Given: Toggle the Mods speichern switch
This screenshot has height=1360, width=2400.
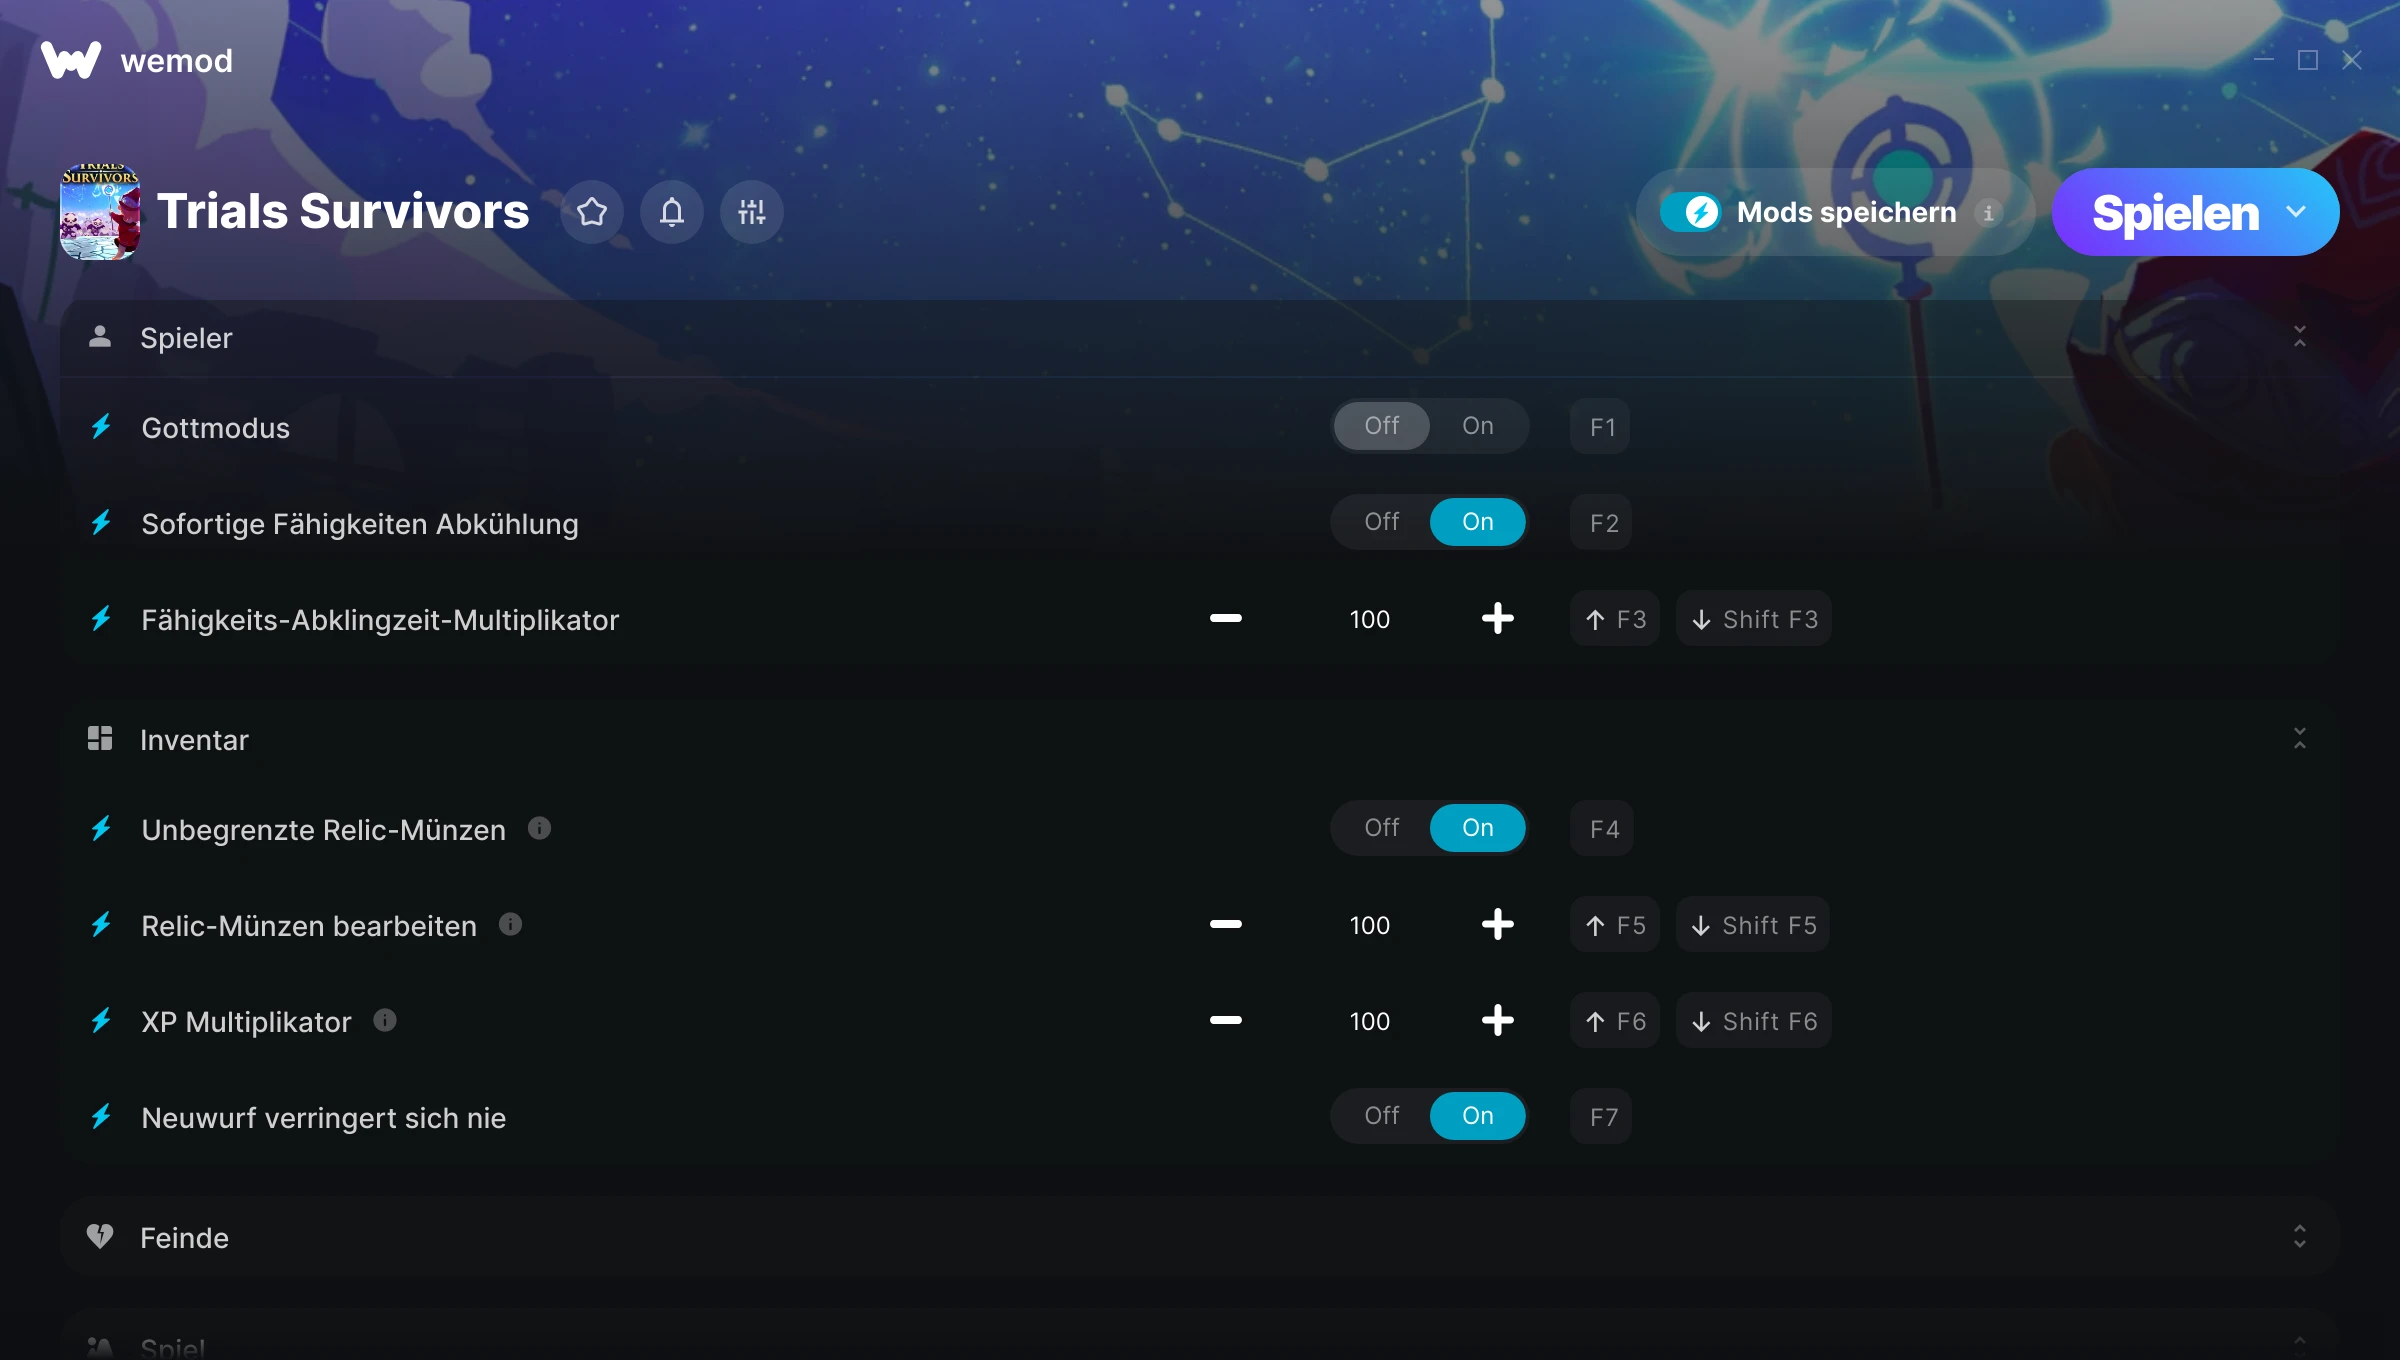Looking at the screenshot, I should (1690, 212).
